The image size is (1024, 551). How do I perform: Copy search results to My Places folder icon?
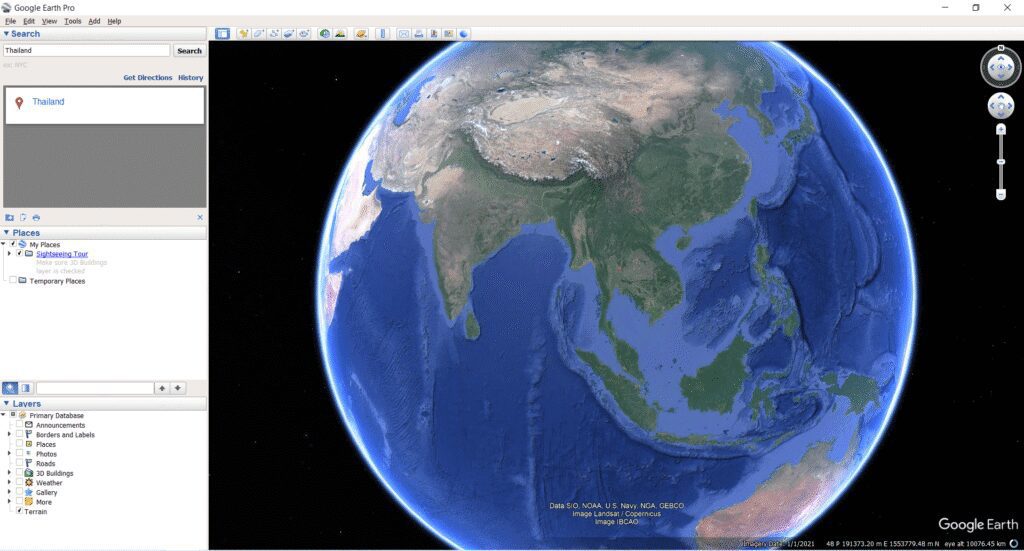click(10, 217)
